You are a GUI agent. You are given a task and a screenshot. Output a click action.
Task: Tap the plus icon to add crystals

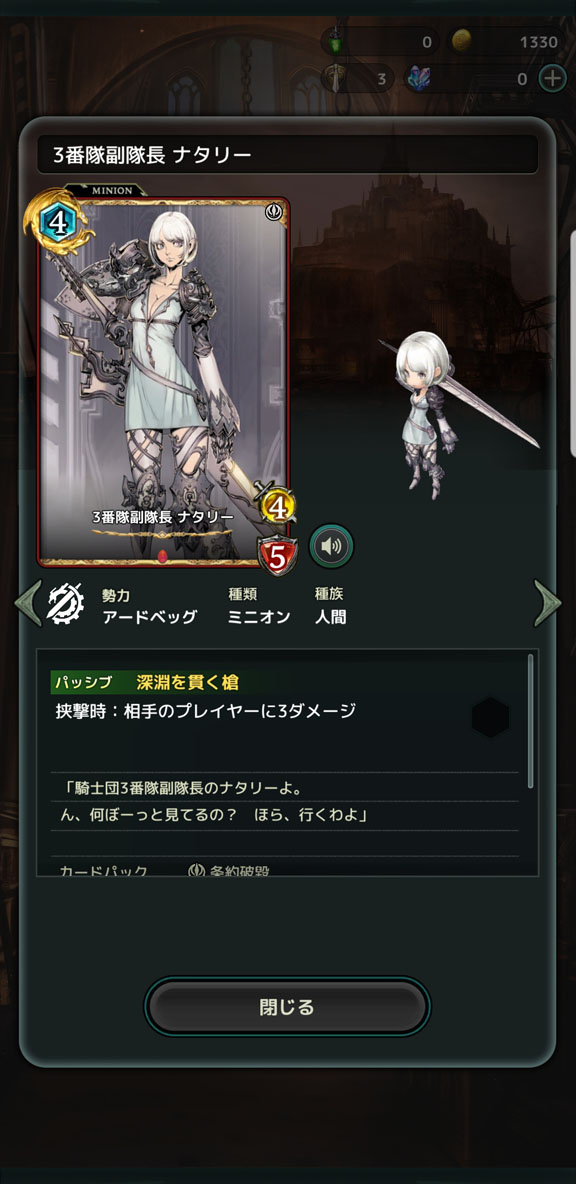point(552,78)
